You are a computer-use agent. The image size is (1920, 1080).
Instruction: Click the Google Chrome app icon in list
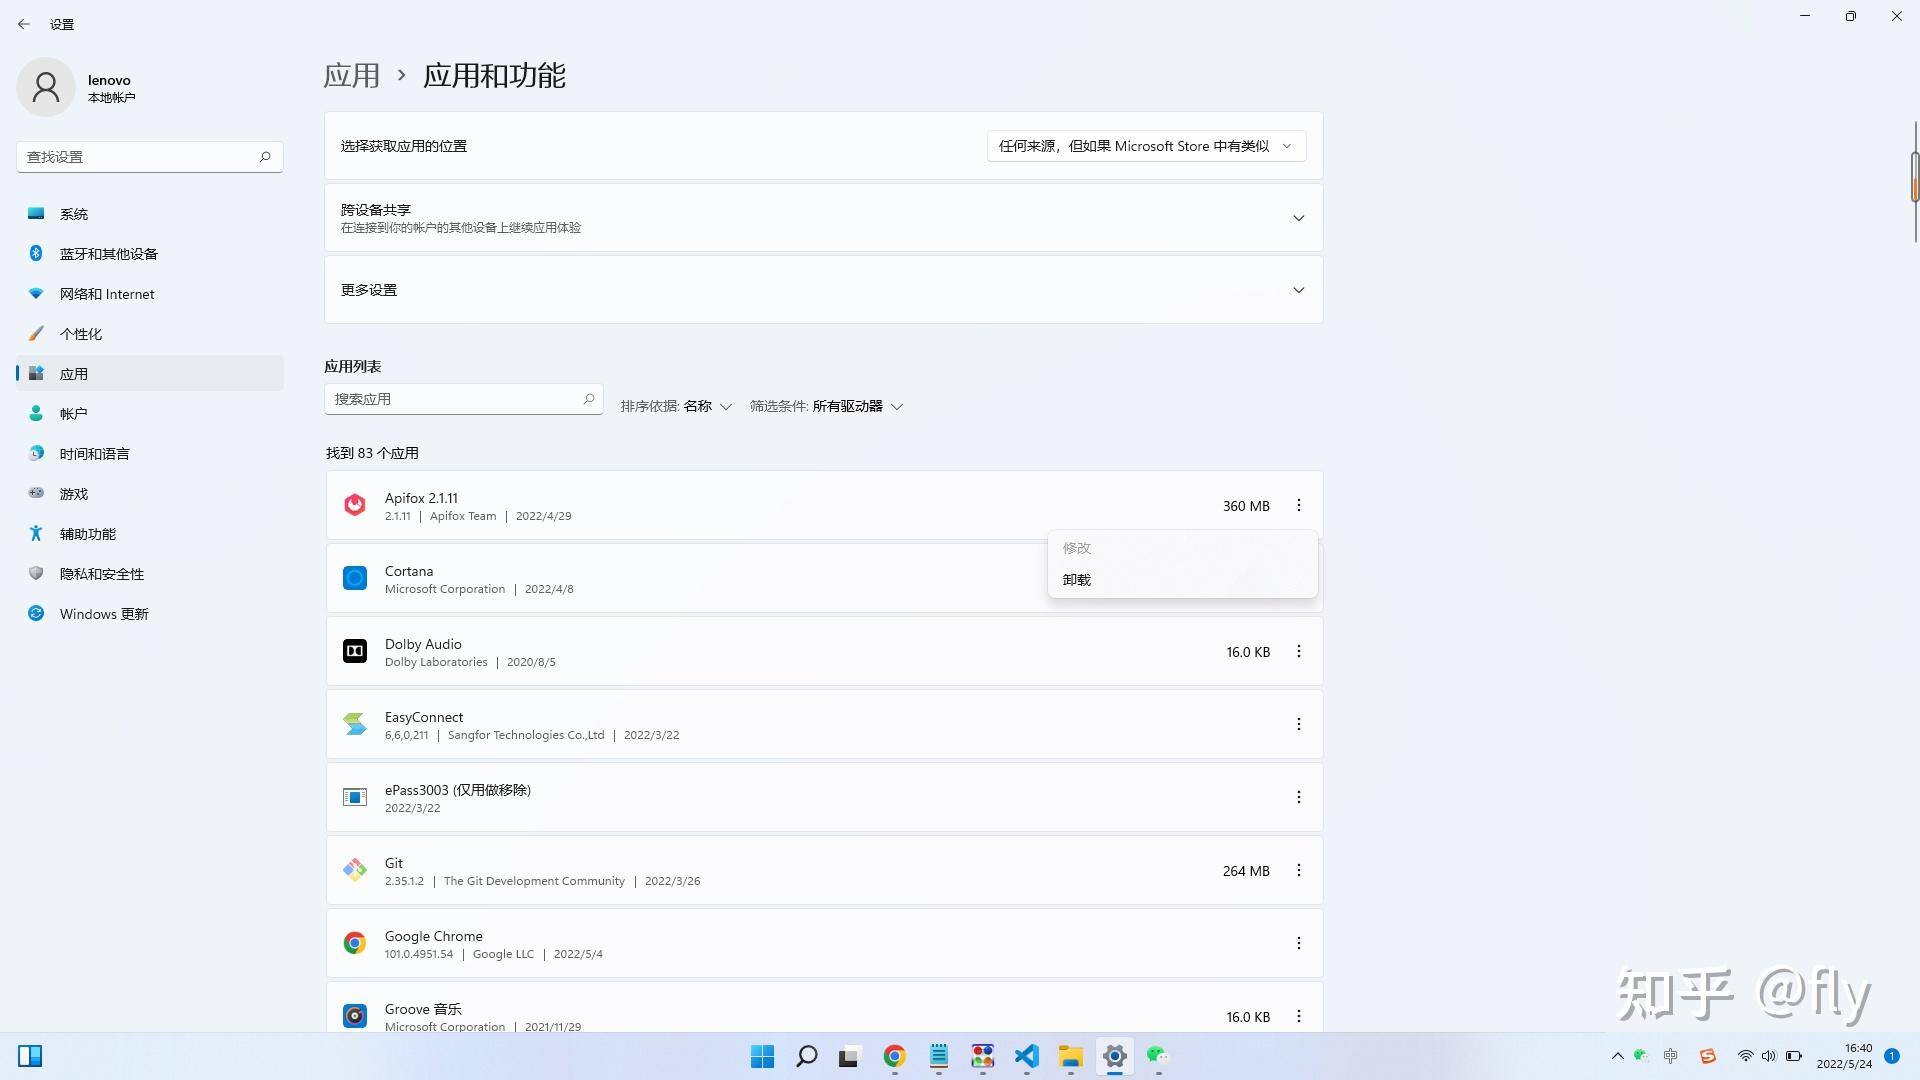point(355,943)
